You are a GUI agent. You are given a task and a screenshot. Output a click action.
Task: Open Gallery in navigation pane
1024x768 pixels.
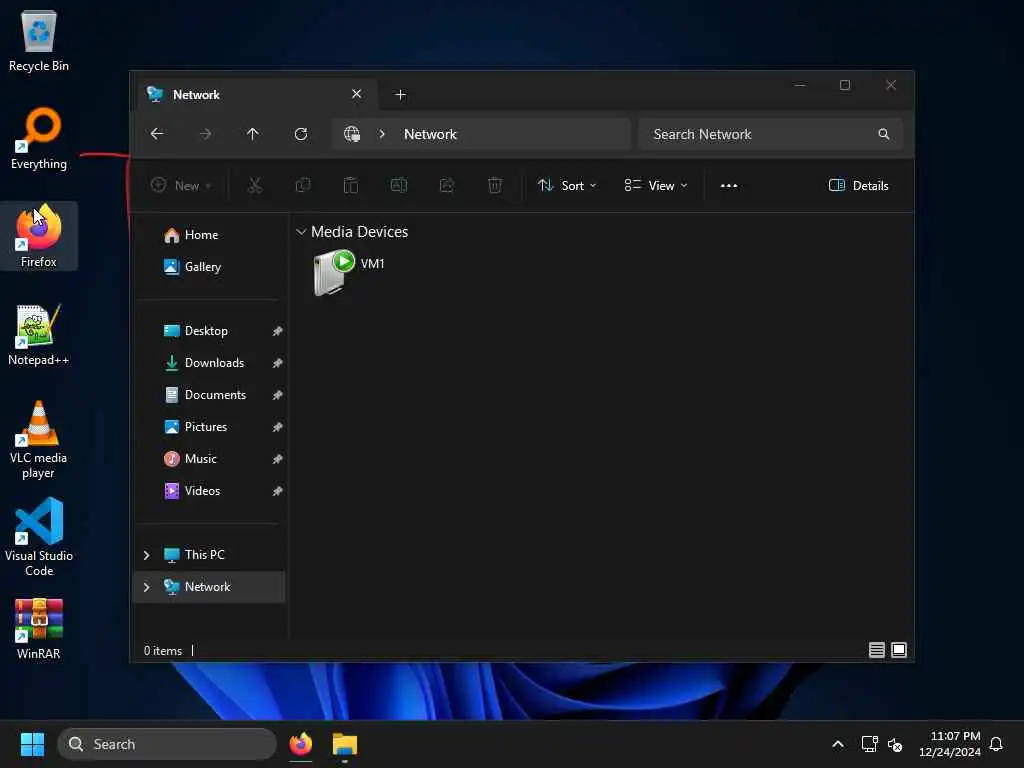[192, 267]
